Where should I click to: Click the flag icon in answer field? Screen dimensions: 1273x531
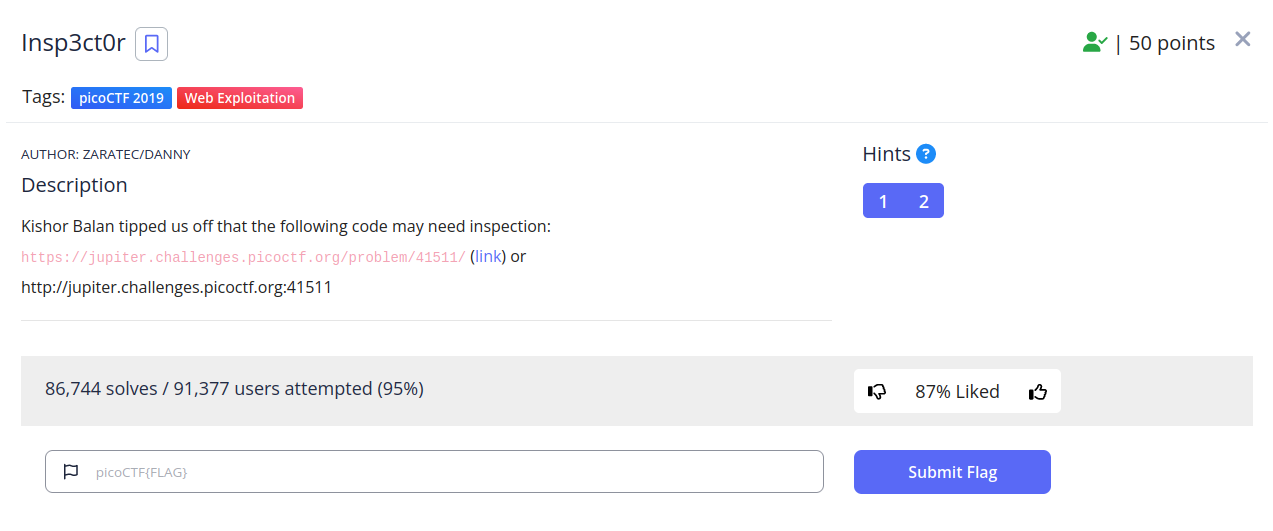click(x=71, y=472)
